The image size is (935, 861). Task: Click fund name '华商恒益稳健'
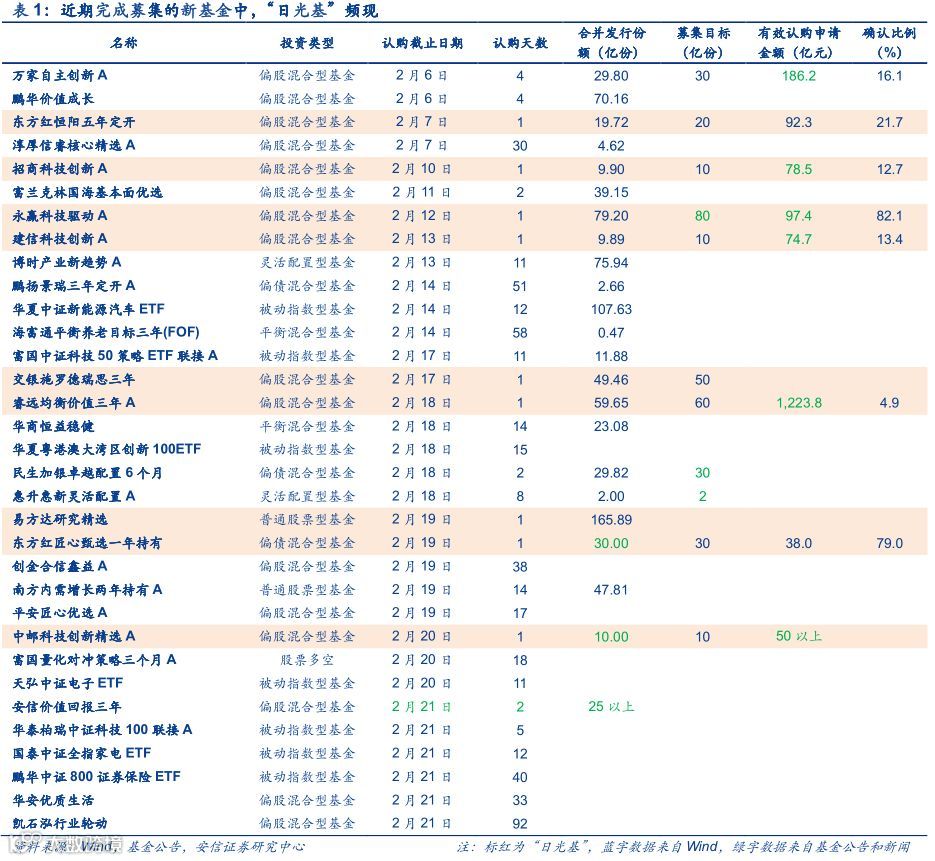click(53, 426)
